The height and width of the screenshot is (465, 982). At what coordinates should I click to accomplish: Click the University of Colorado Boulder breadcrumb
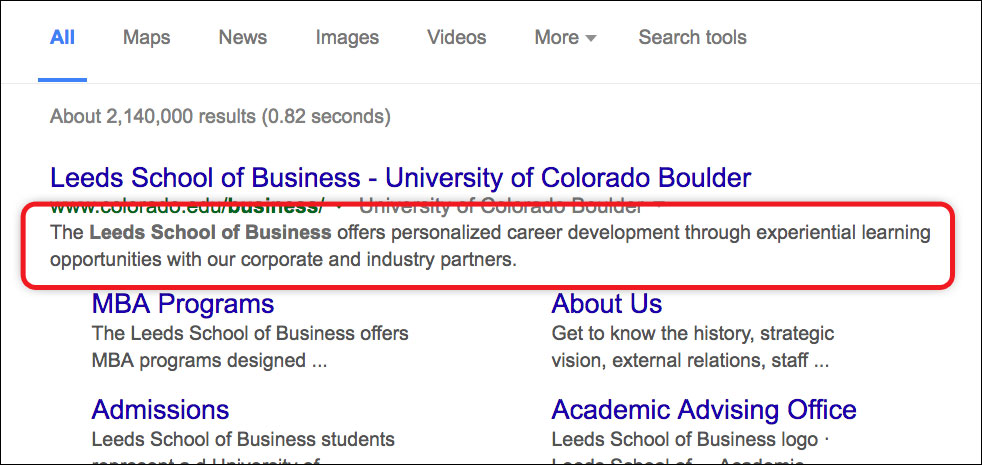[501, 205]
